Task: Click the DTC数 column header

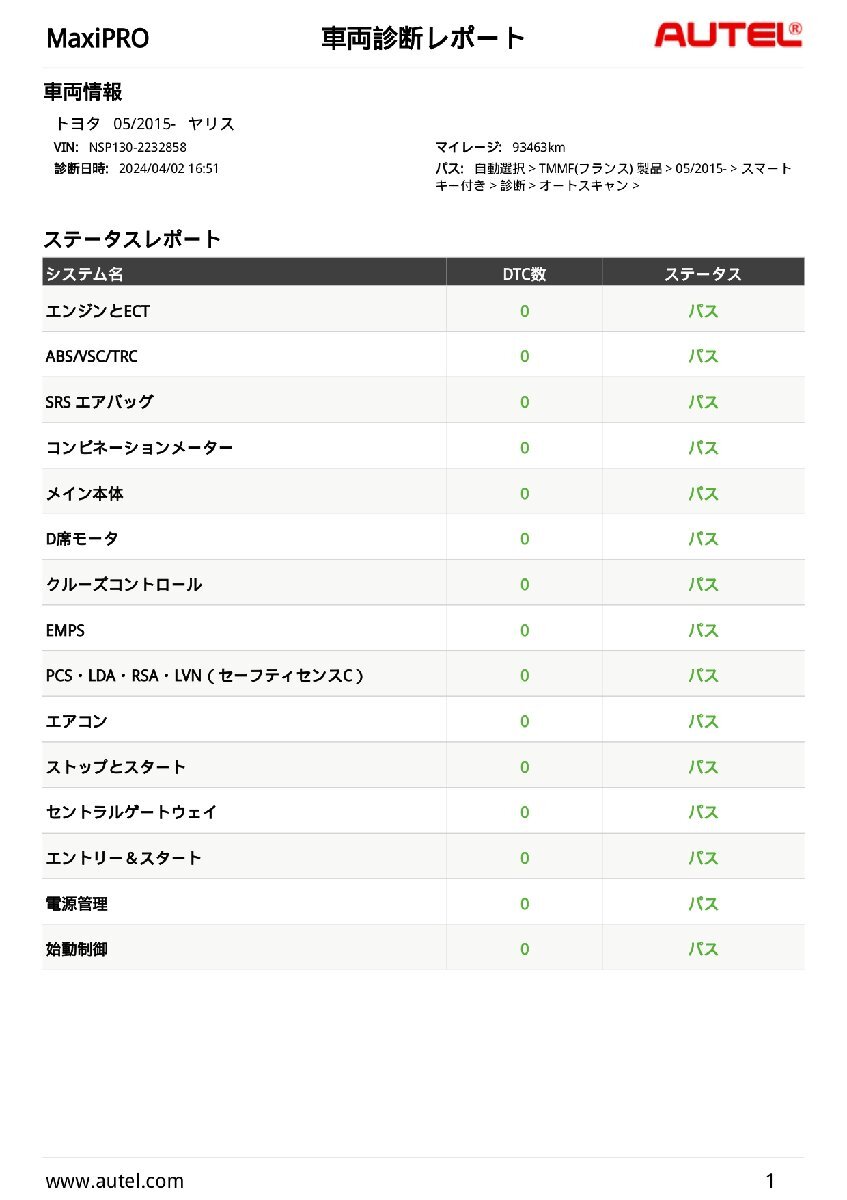Action: [524, 274]
